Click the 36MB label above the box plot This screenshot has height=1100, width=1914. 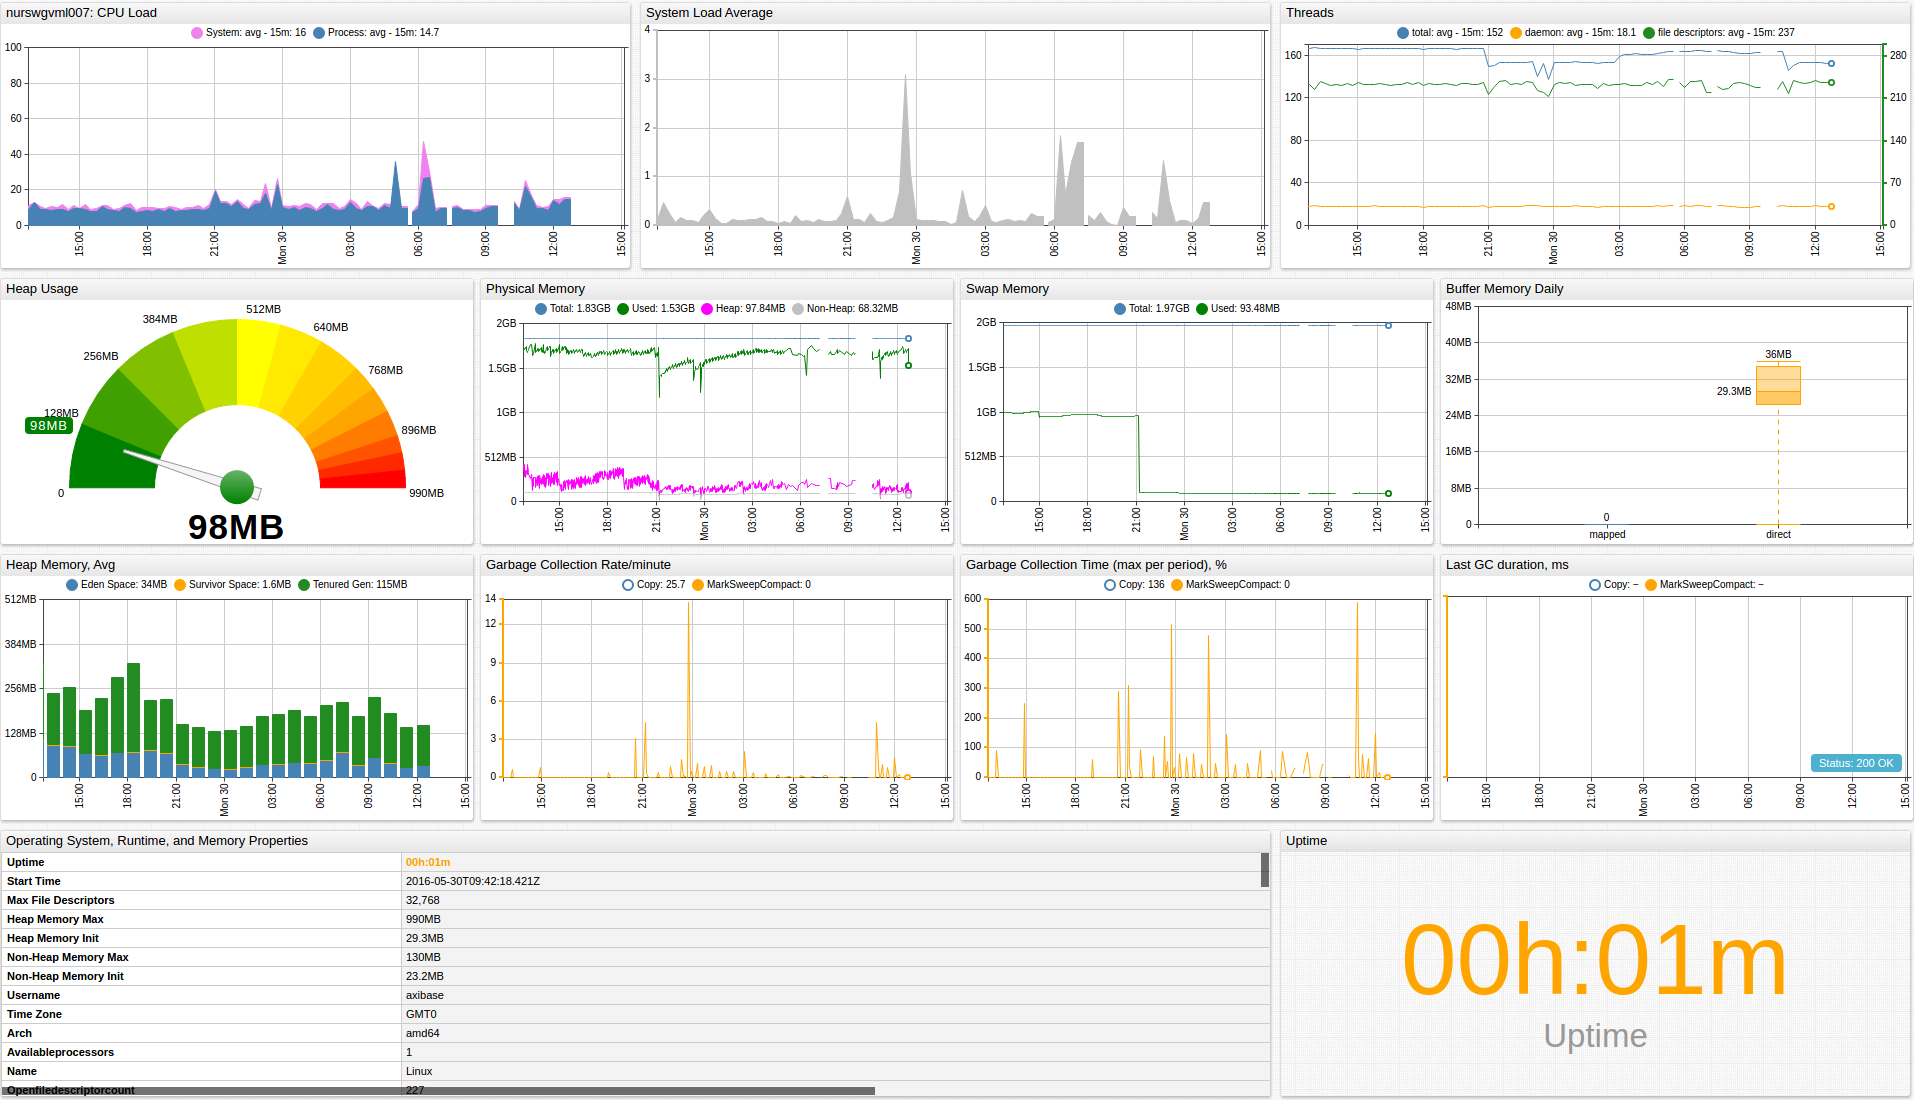click(x=1778, y=355)
